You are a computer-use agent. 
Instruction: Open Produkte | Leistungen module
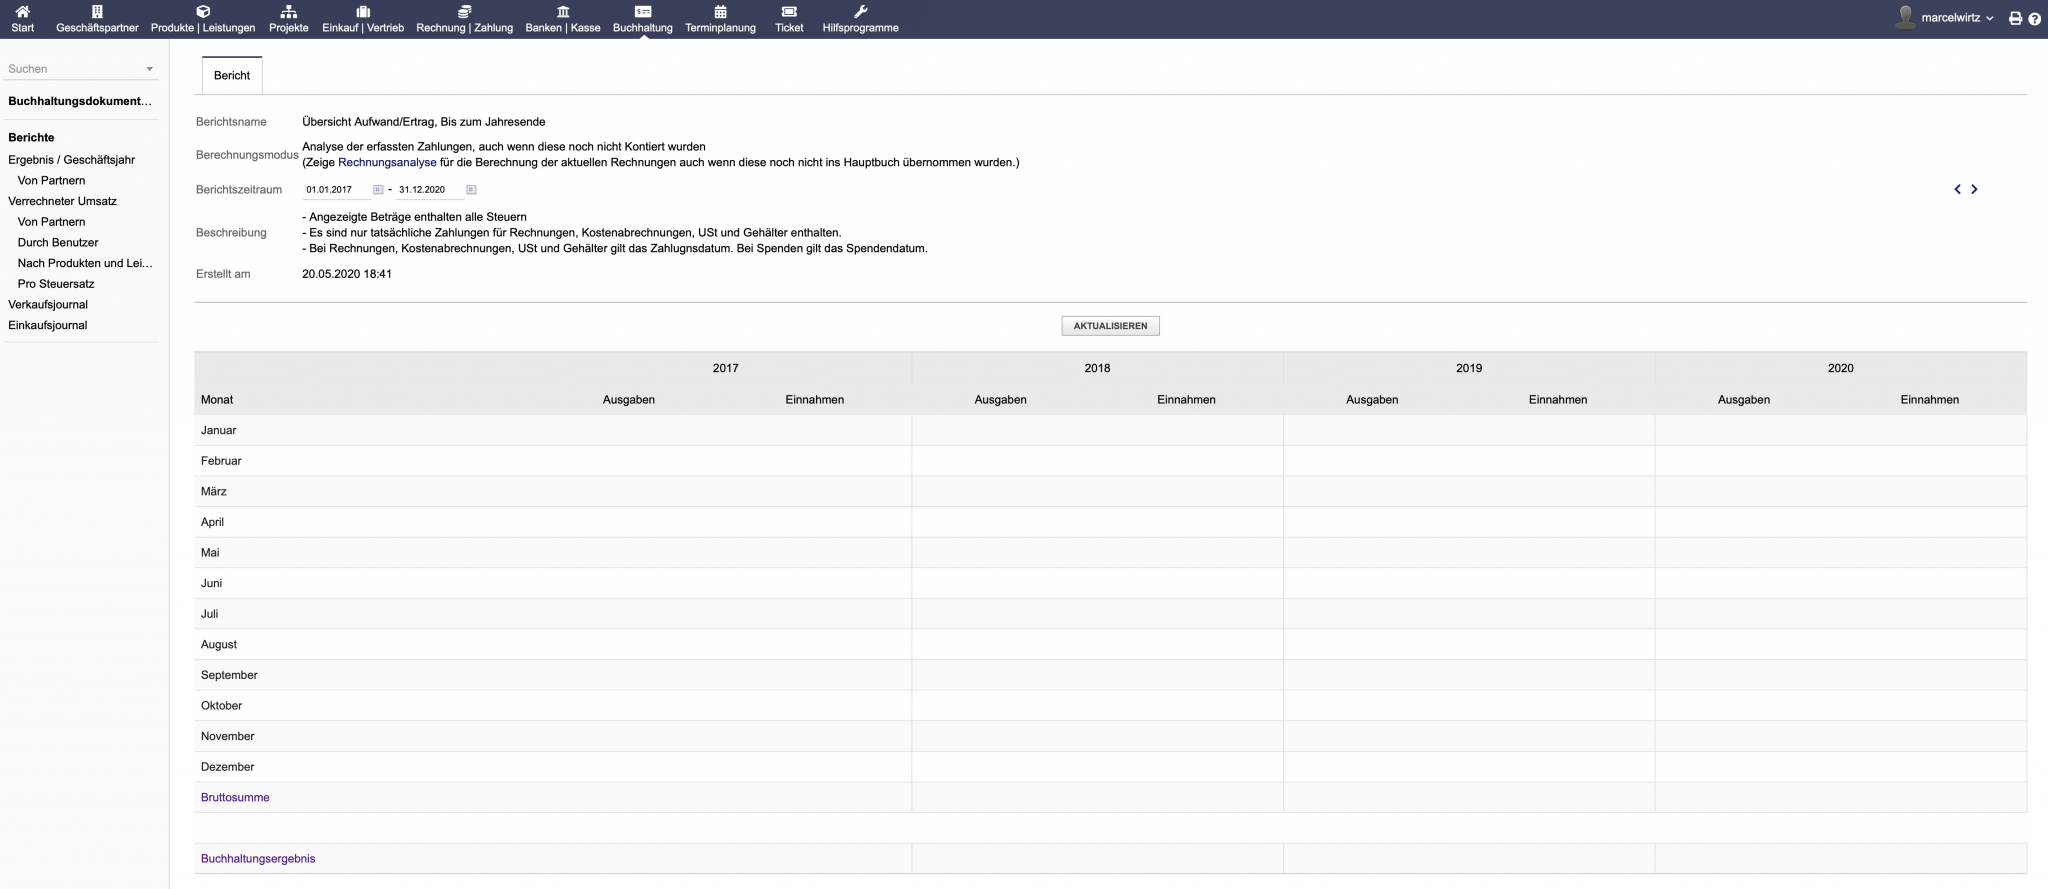pyautogui.click(x=203, y=19)
